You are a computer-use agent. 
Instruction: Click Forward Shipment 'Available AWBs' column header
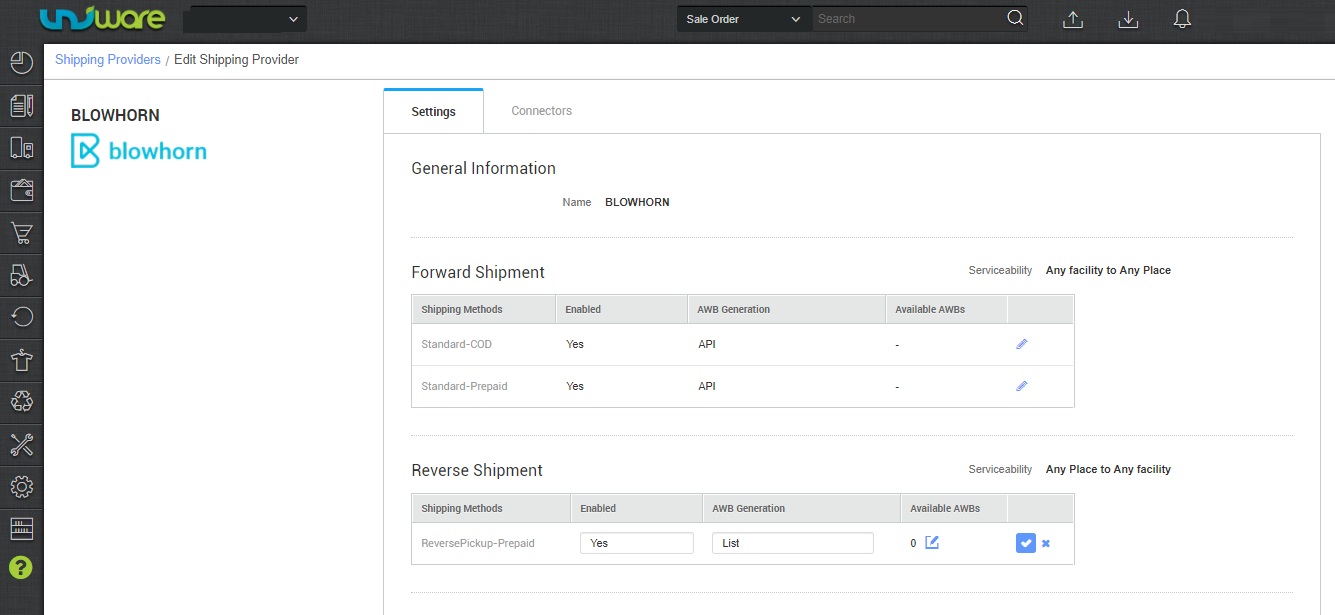[x=930, y=309]
